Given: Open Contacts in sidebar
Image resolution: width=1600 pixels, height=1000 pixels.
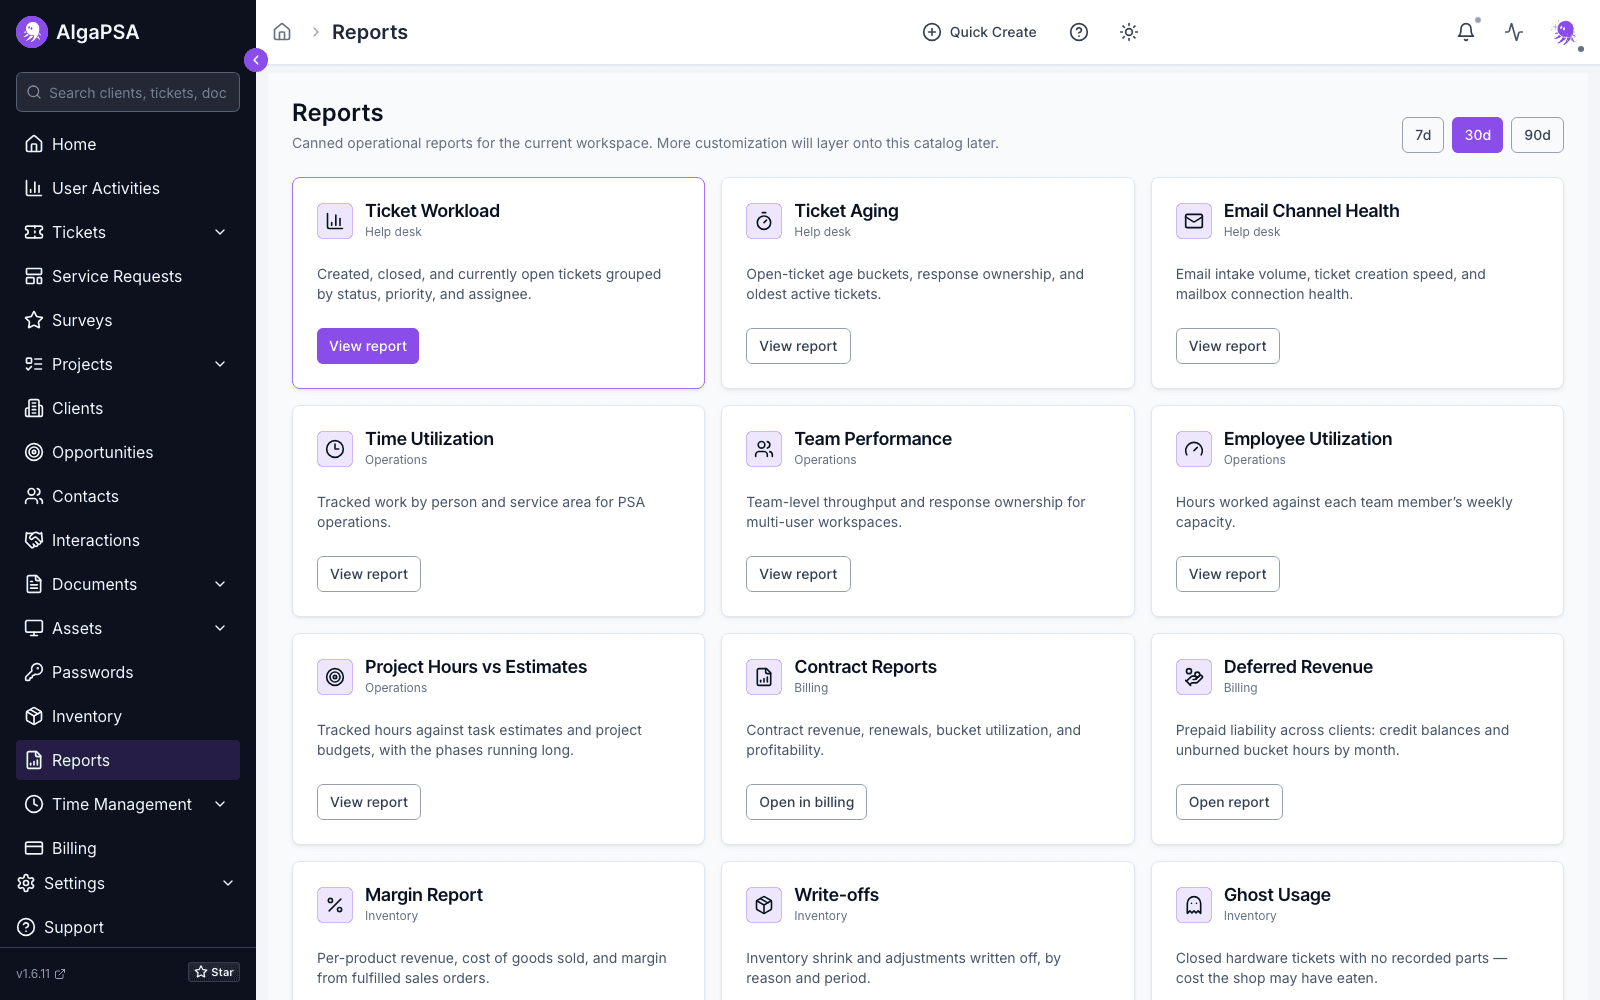Looking at the screenshot, I should [128, 496].
